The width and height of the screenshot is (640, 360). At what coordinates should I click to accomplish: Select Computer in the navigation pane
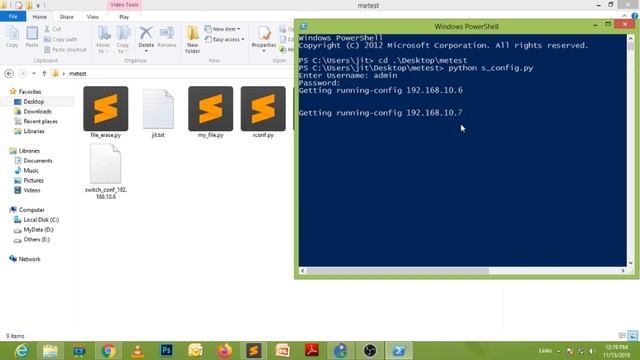click(x=31, y=210)
